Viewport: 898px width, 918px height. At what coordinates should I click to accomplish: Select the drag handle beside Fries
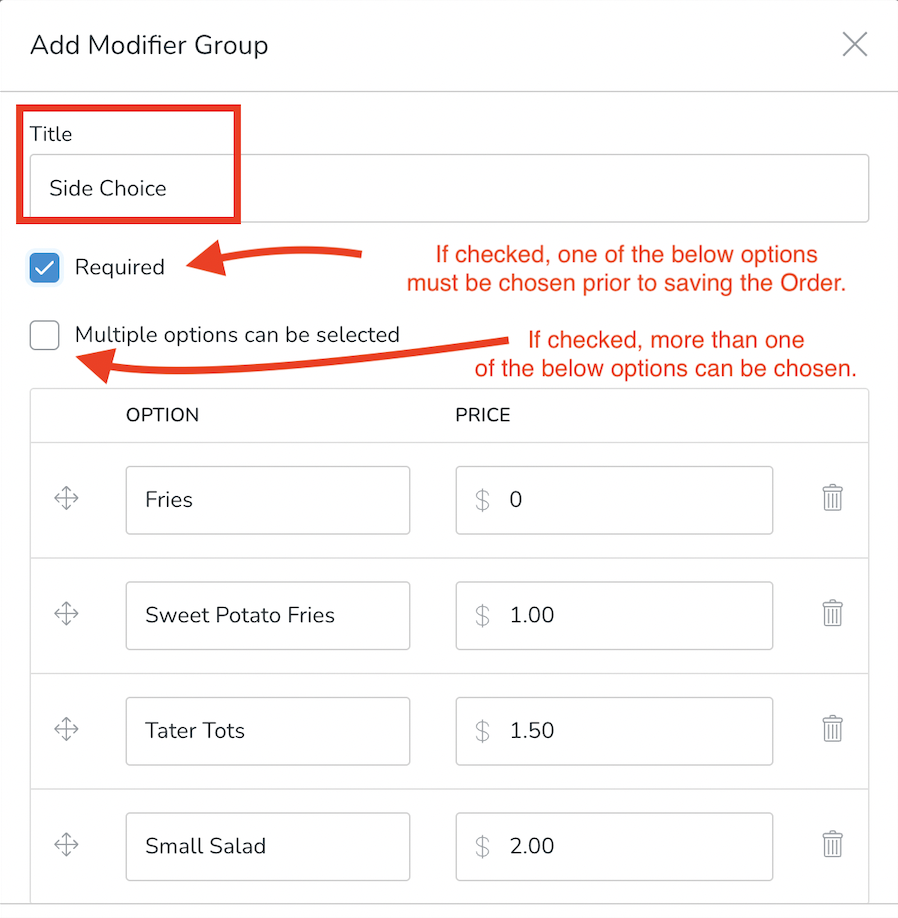click(x=66, y=498)
